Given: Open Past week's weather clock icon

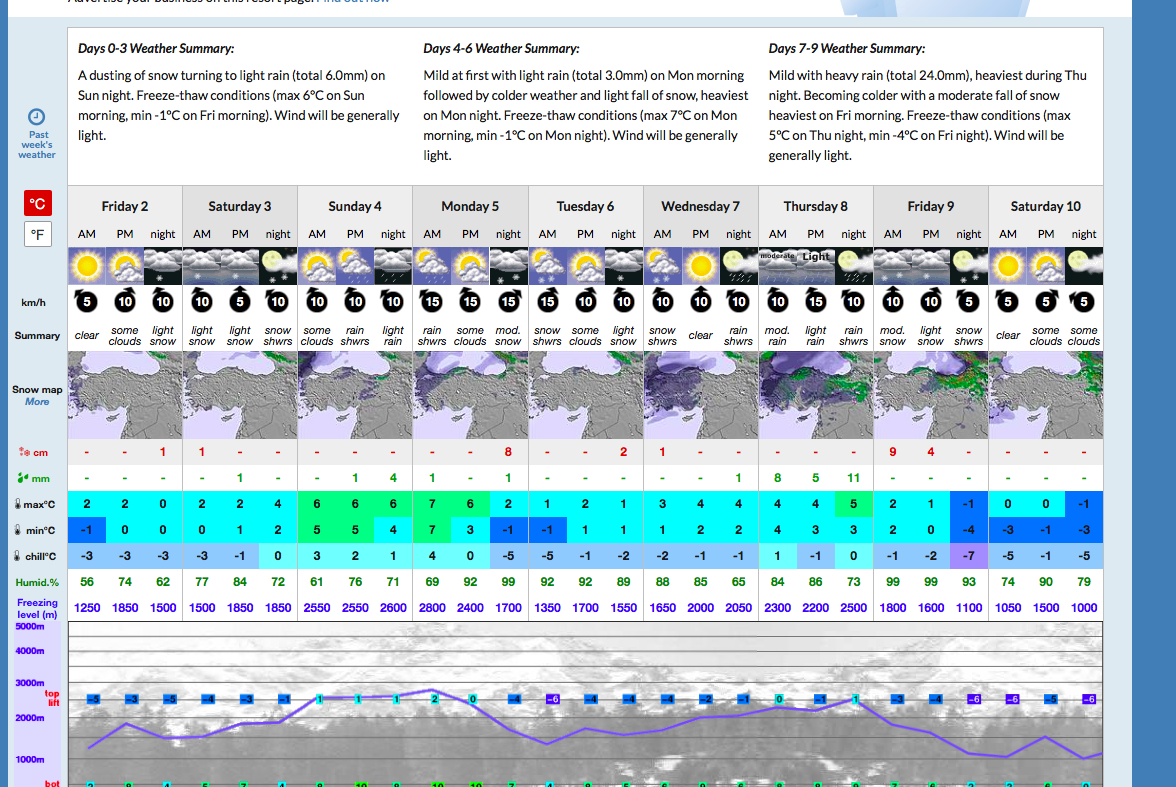Looking at the screenshot, I should (37, 117).
